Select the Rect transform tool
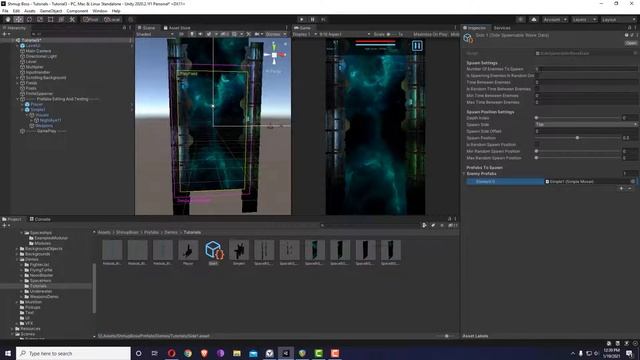640x360 pixels. [50, 19]
